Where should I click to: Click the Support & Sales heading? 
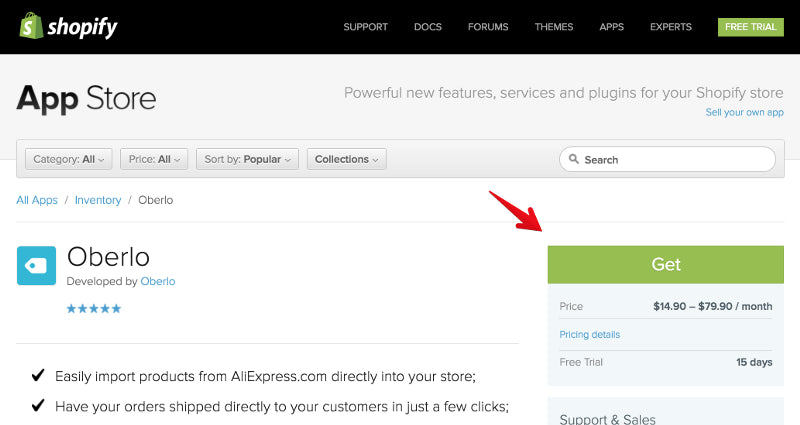tap(607, 419)
